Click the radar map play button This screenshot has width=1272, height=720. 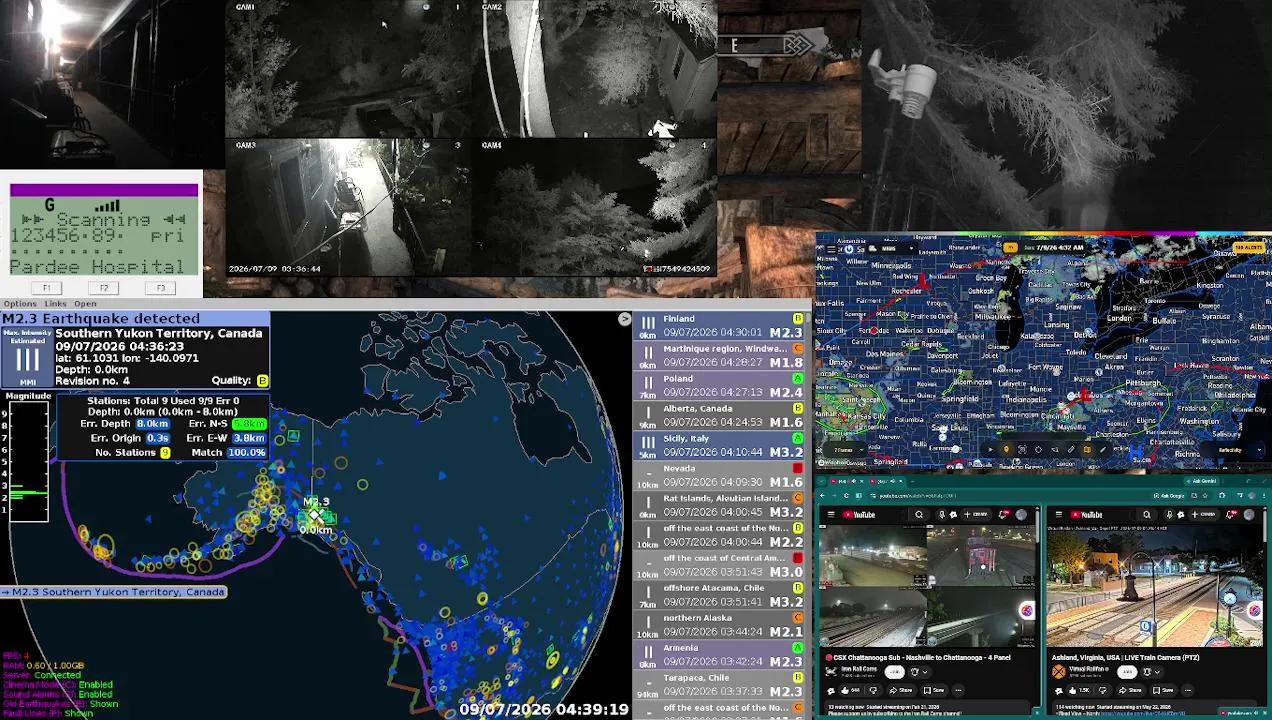[991, 449]
